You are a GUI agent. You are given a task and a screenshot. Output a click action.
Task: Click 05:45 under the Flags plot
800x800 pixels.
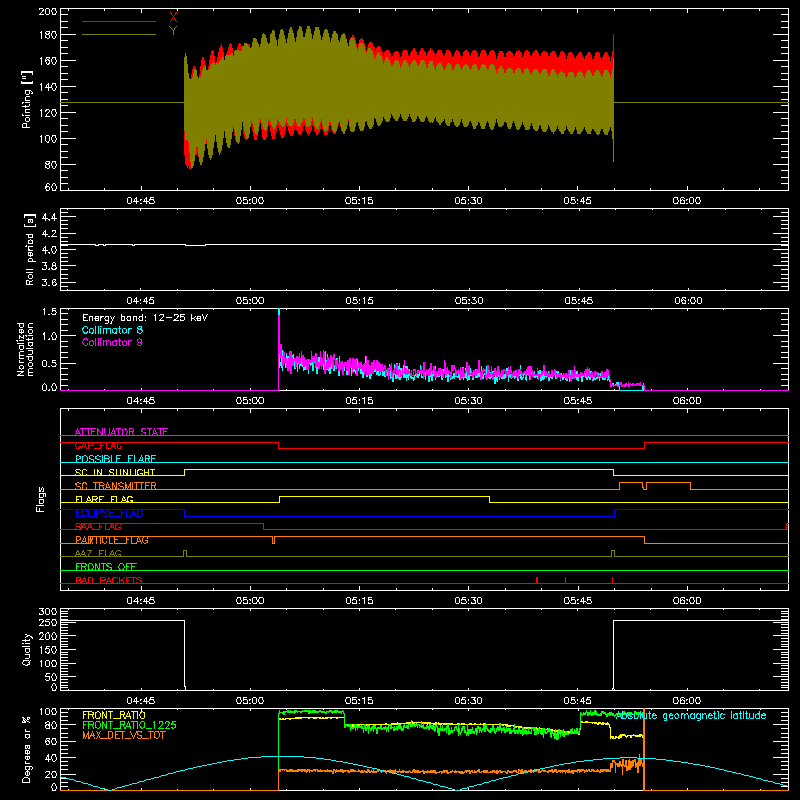(x=578, y=601)
